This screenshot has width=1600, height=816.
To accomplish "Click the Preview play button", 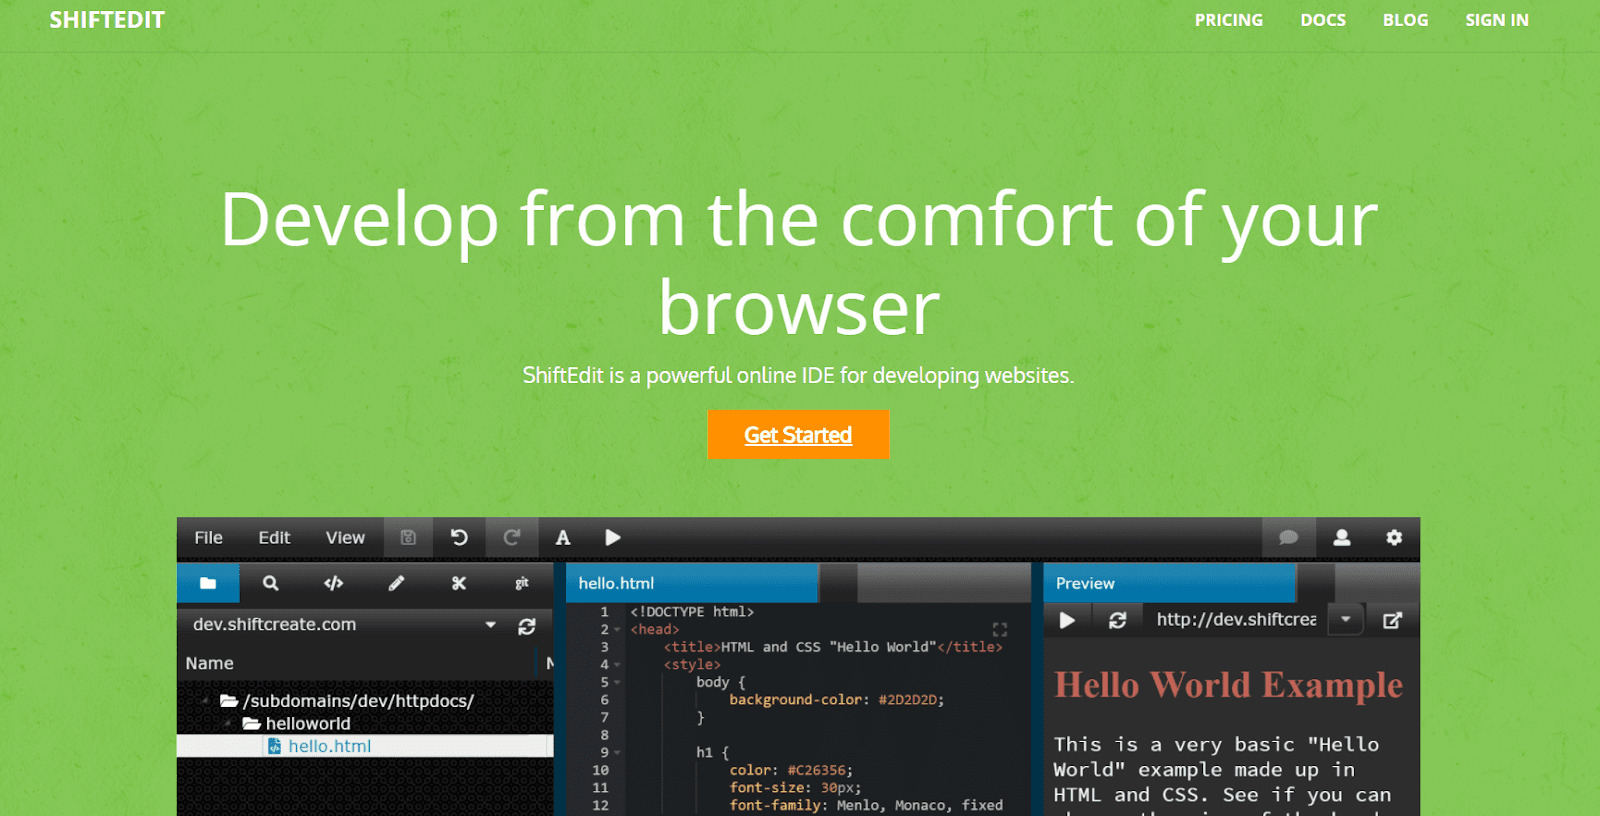I will [1067, 620].
